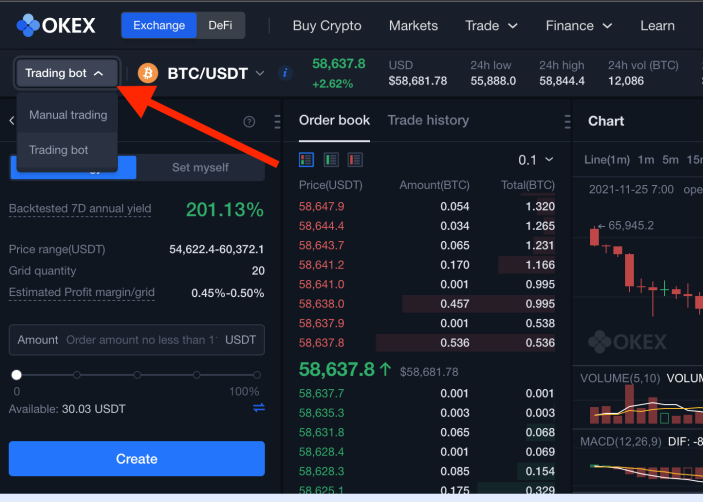The width and height of the screenshot is (703, 502).
Task: Set amount slider to 100% point
Action: pyautogui.click(x=257, y=375)
